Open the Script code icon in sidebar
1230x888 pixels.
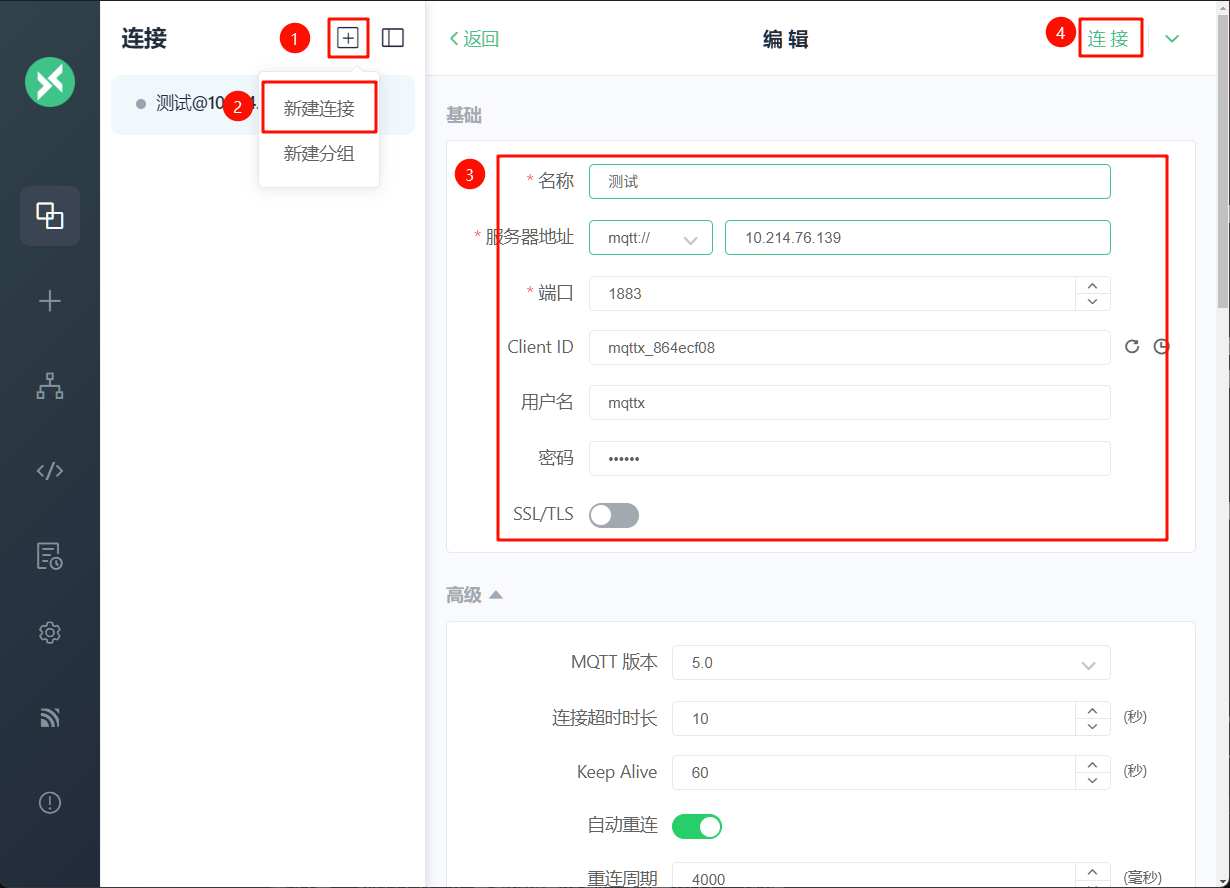click(50, 471)
